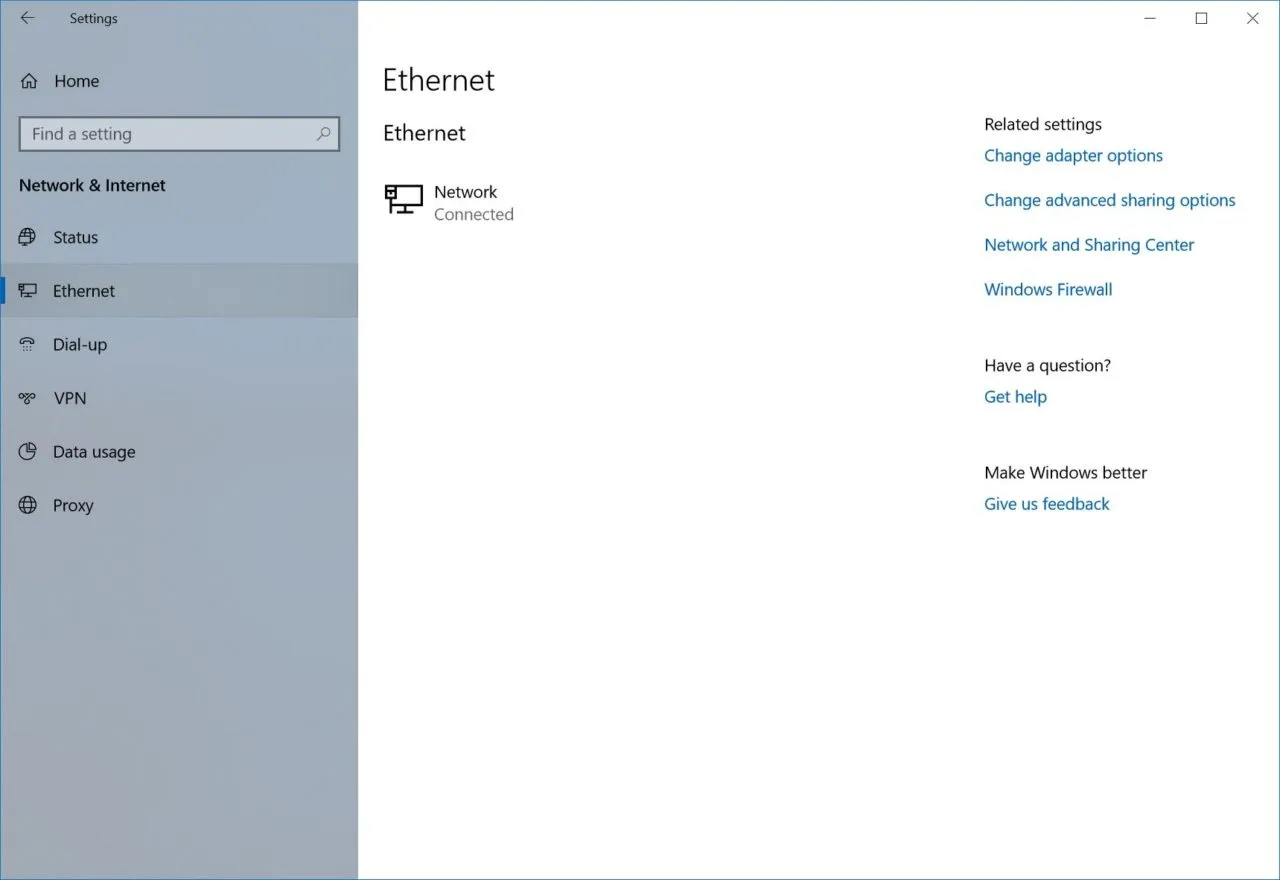The height and width of the screenshot is (880, 1280).
Task: Click the Data usage pie icon
Action: click(28, 451)
